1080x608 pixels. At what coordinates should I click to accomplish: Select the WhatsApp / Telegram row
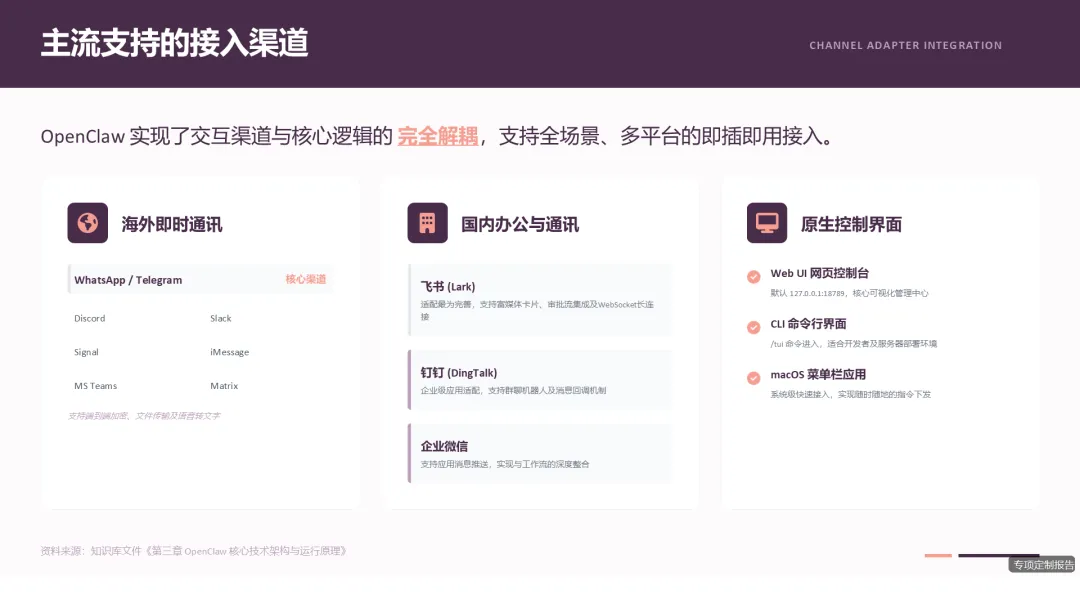(x=200, y=280)
